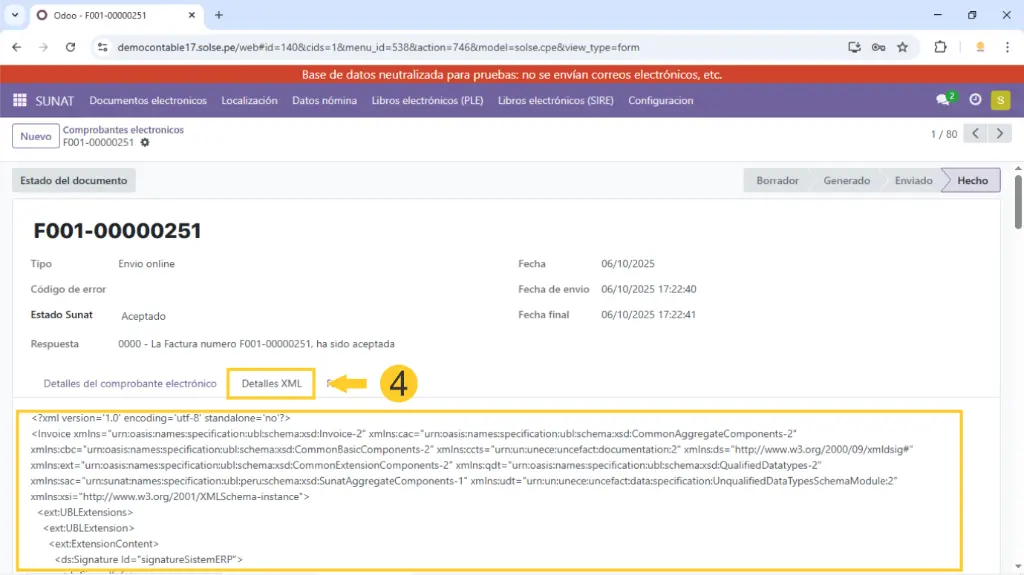Click the Nuevo button

coord(36,136)
